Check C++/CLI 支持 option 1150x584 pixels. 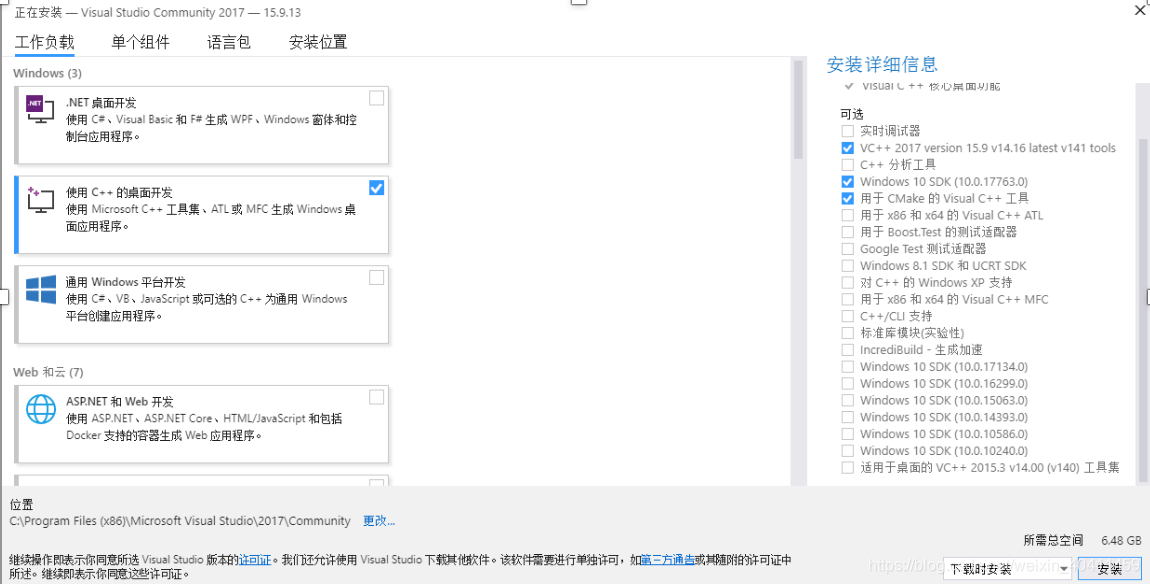click(847, 316)
